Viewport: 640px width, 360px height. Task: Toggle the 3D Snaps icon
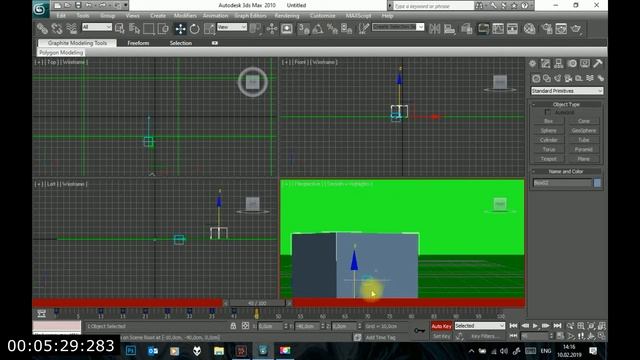coord(303,29)
